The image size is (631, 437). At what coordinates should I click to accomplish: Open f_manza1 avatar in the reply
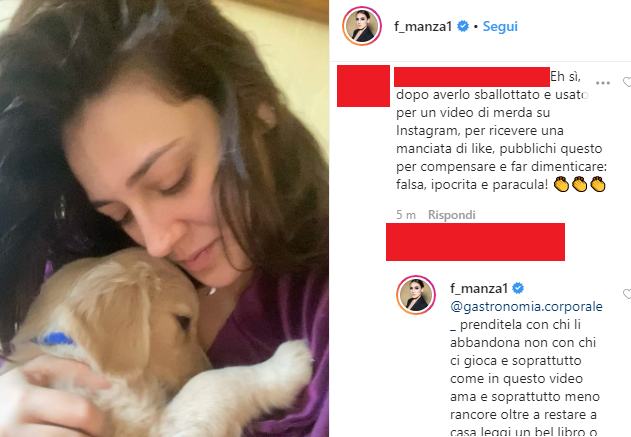416,295
